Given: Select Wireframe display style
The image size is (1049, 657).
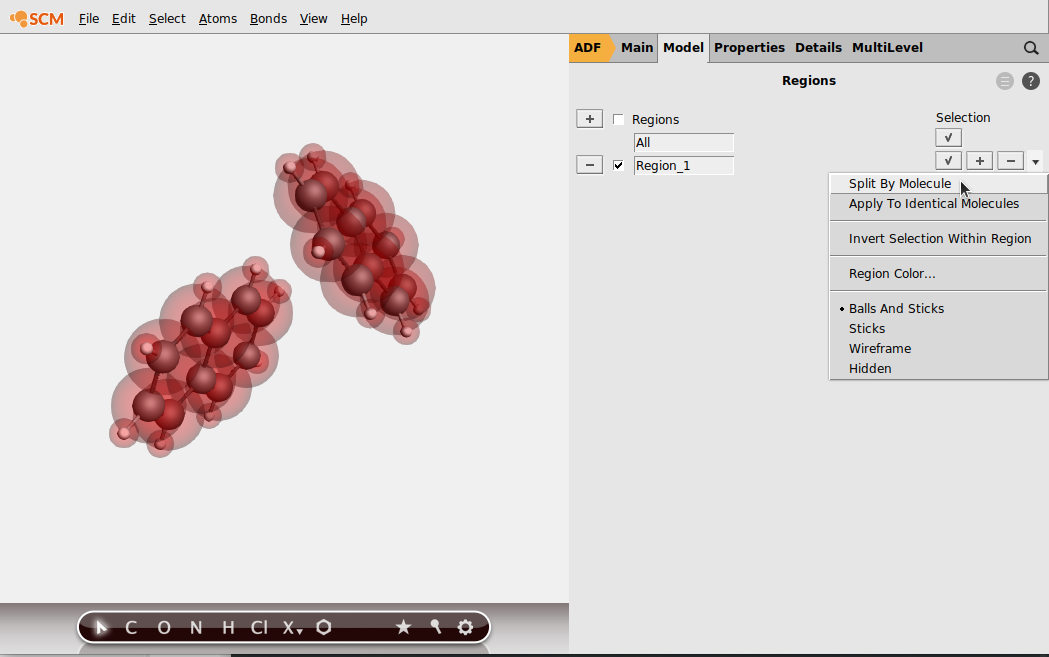Looking at the screenshot, I should pos(938,349).
